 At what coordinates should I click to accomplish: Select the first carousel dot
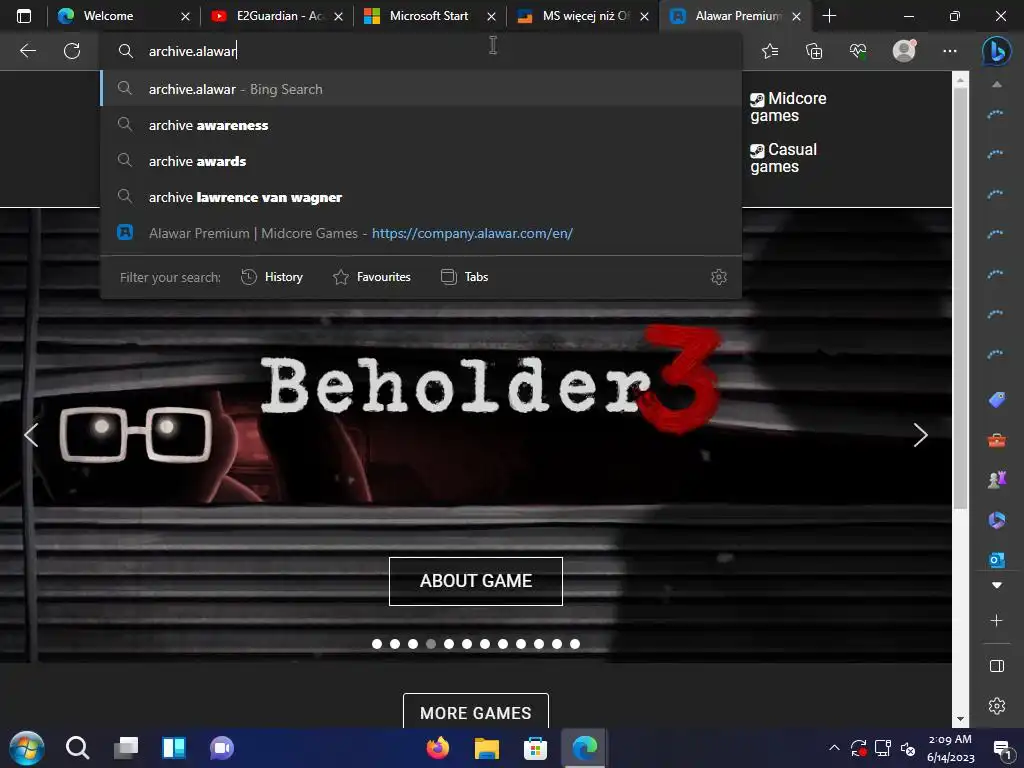click(x=377, y=644)
